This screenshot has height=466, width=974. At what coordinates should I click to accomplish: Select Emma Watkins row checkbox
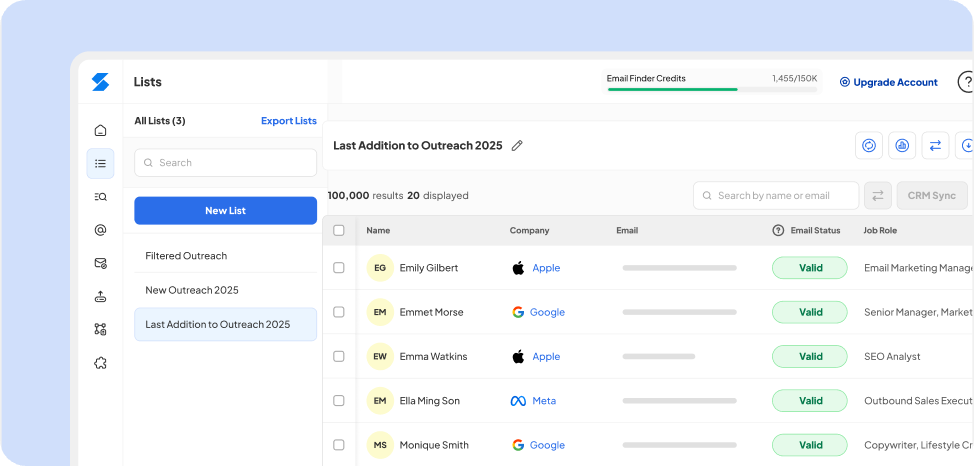[x=339, y=356]
